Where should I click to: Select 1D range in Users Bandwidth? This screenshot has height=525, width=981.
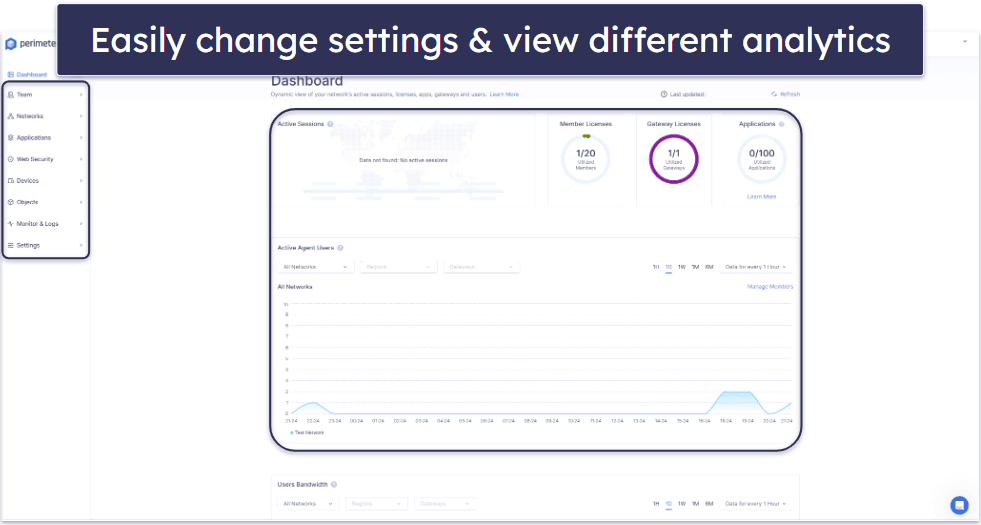tap(669, 504)
